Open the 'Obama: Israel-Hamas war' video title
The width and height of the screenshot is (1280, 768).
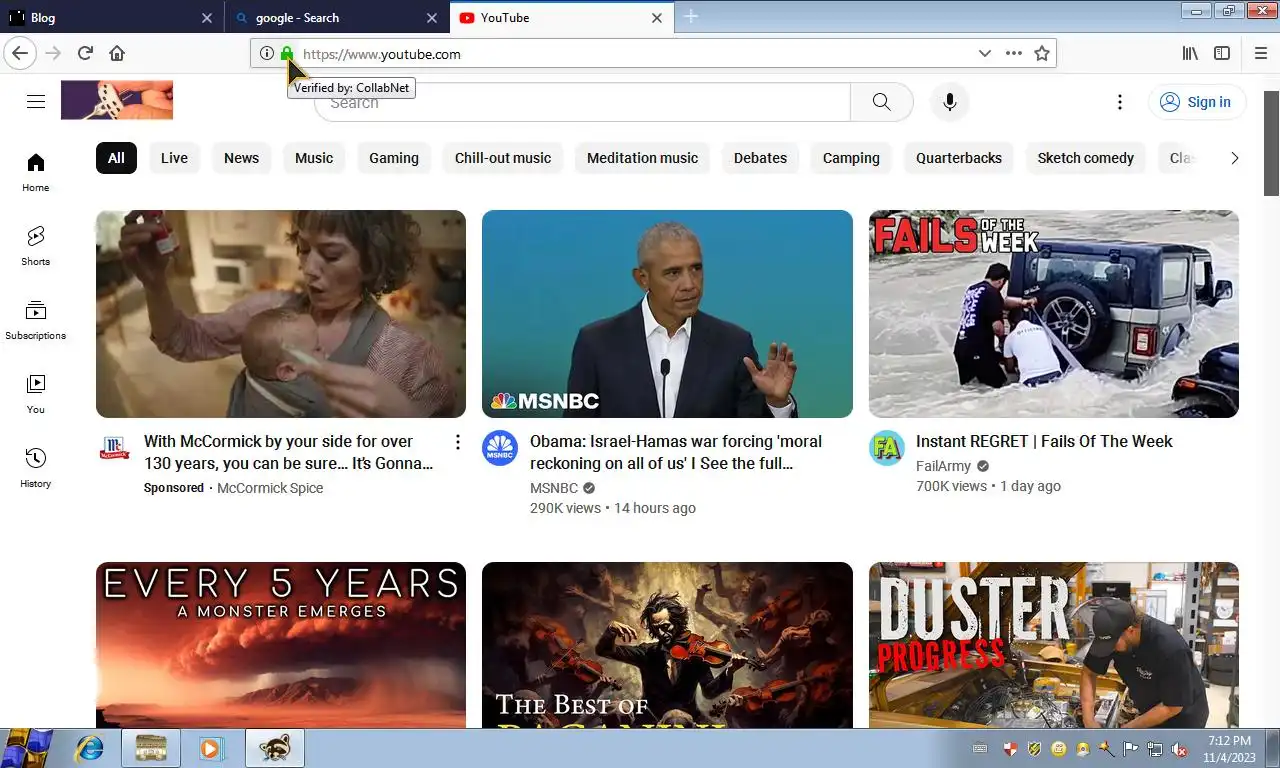tap(676, 452)
